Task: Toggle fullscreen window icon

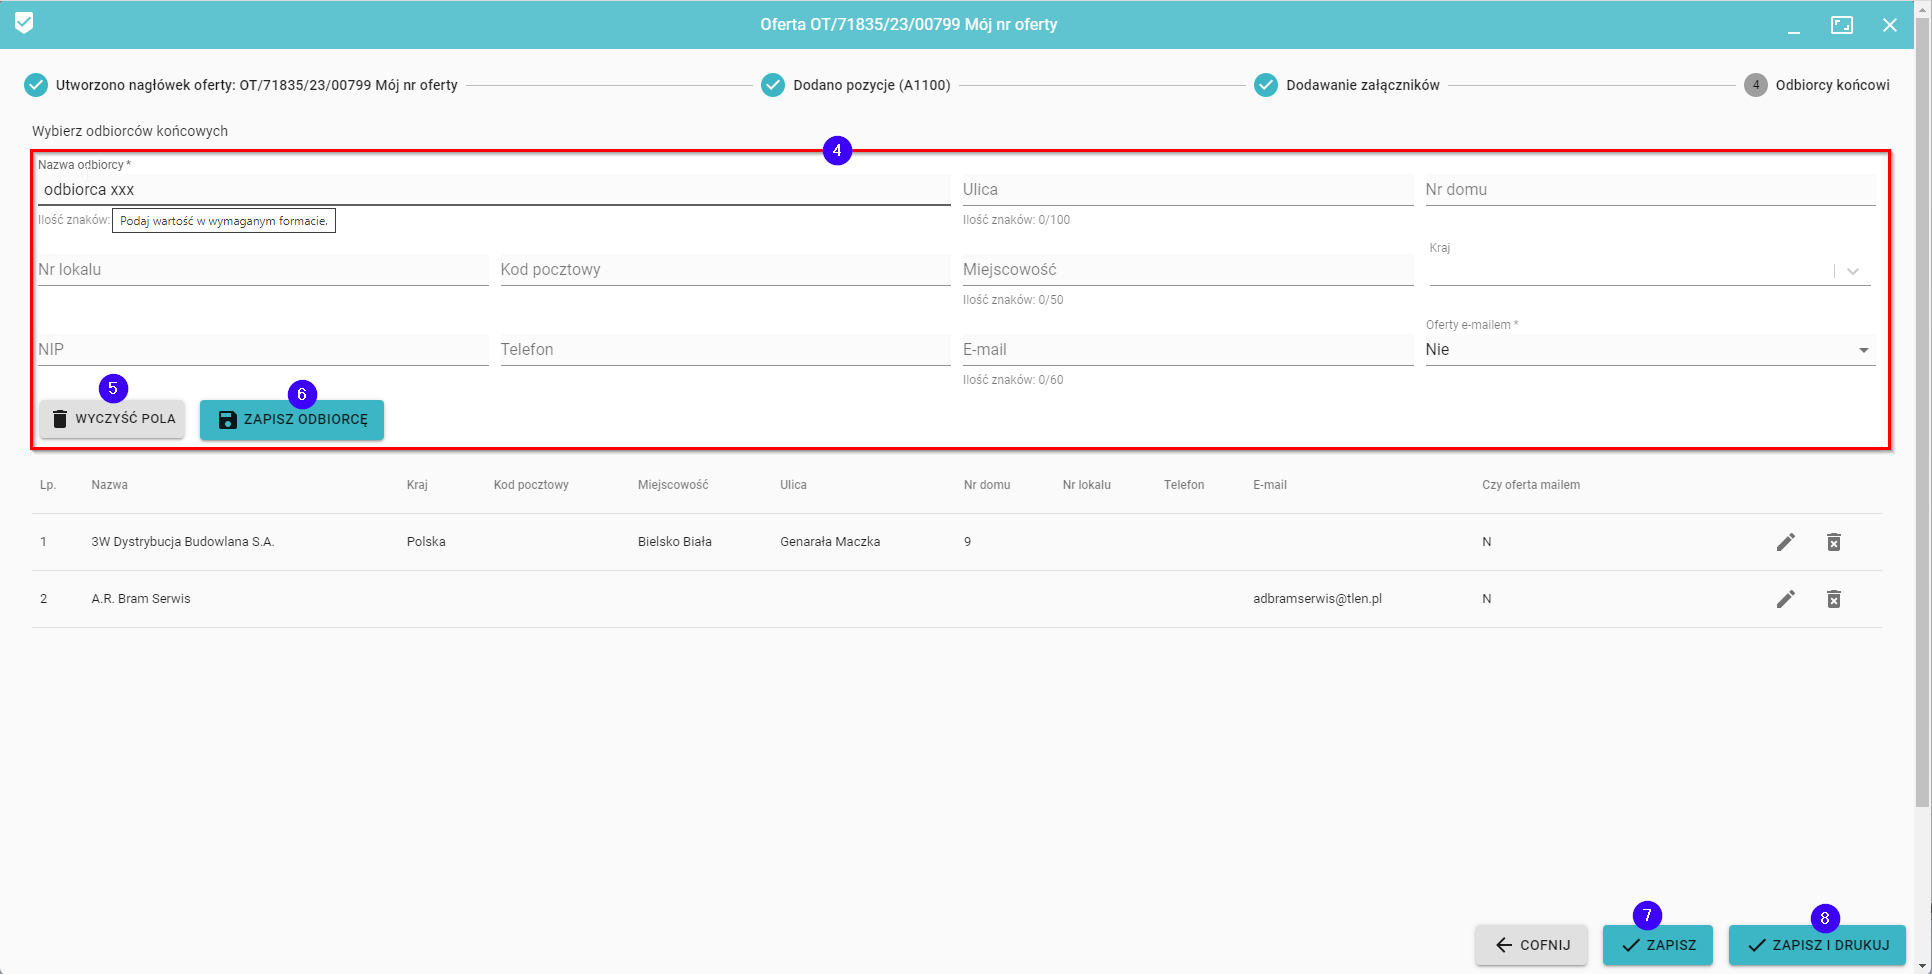Action: [x=1841, y=25]
